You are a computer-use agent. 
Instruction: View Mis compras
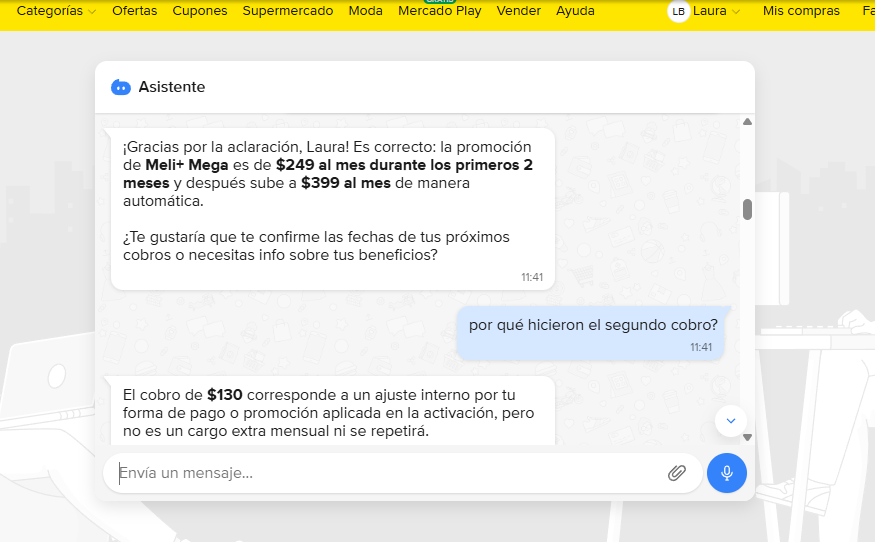pos(801,11)
